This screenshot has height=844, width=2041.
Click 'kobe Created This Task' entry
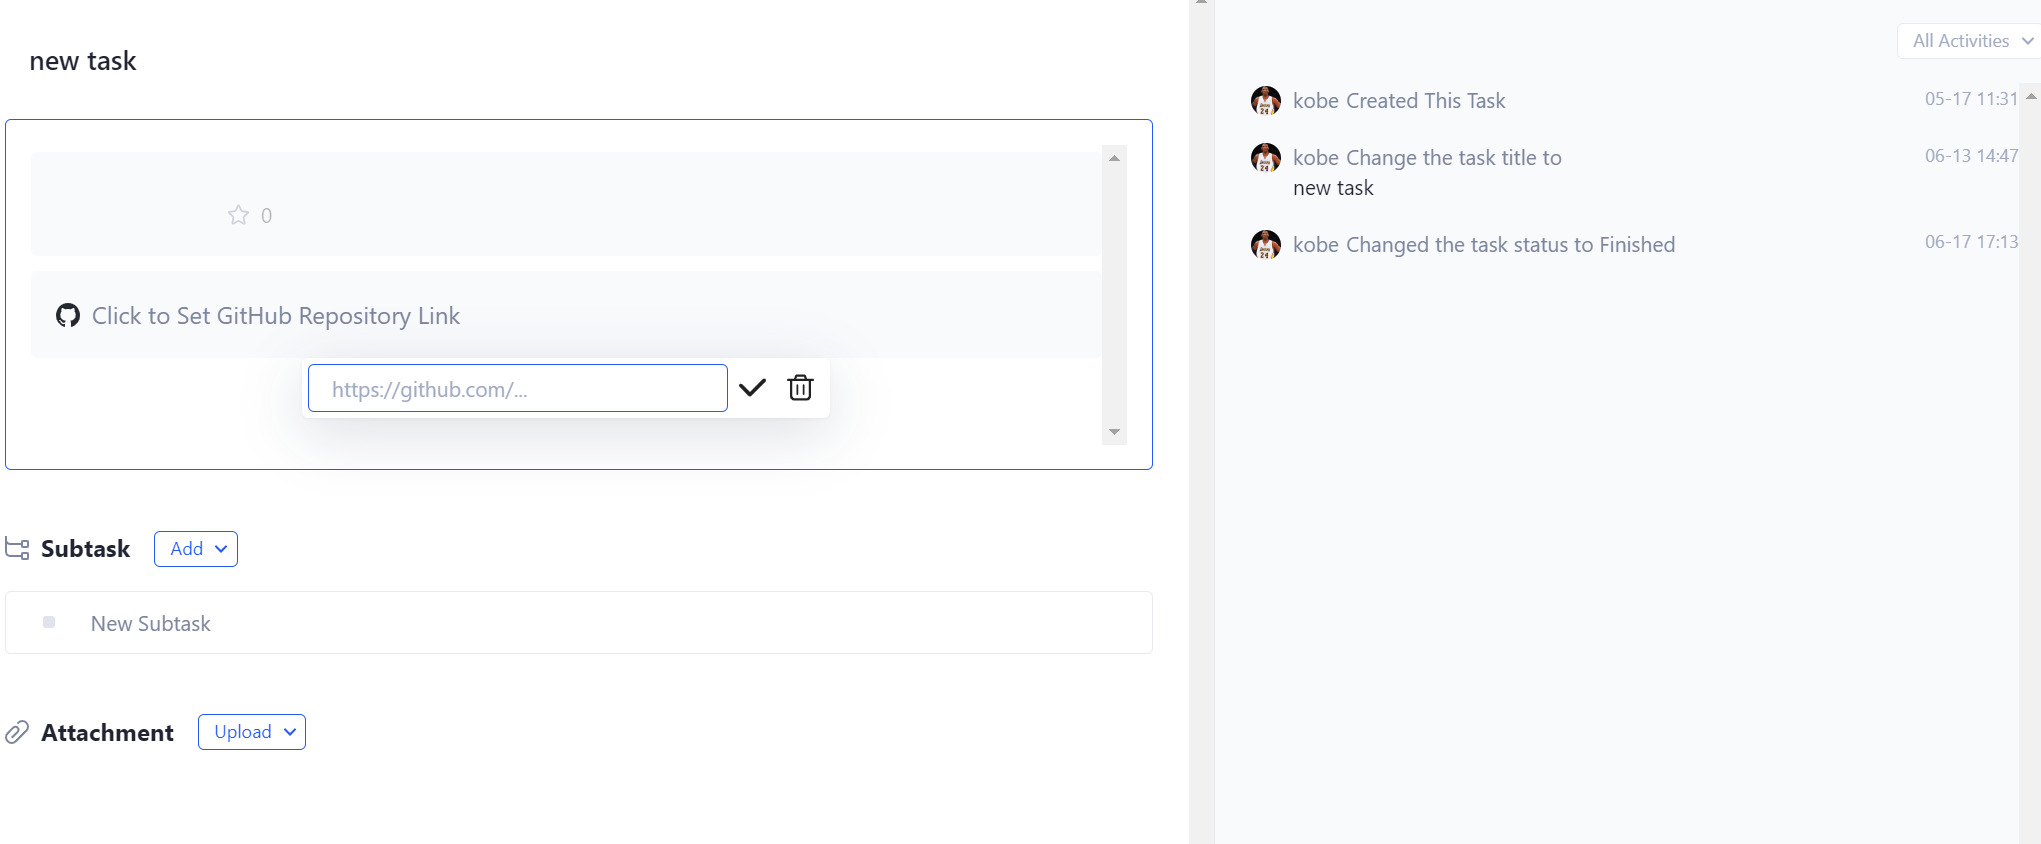1399,101
